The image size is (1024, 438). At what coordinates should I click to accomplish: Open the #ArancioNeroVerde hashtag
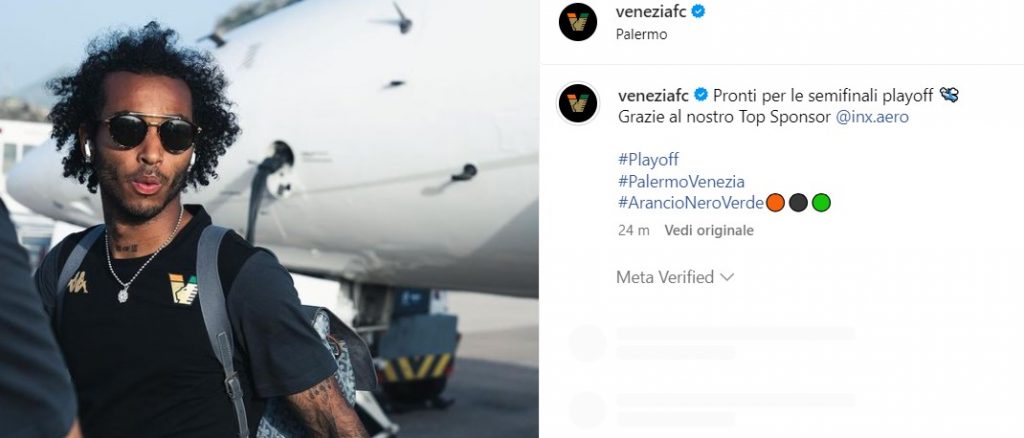[x=691, y=203]
